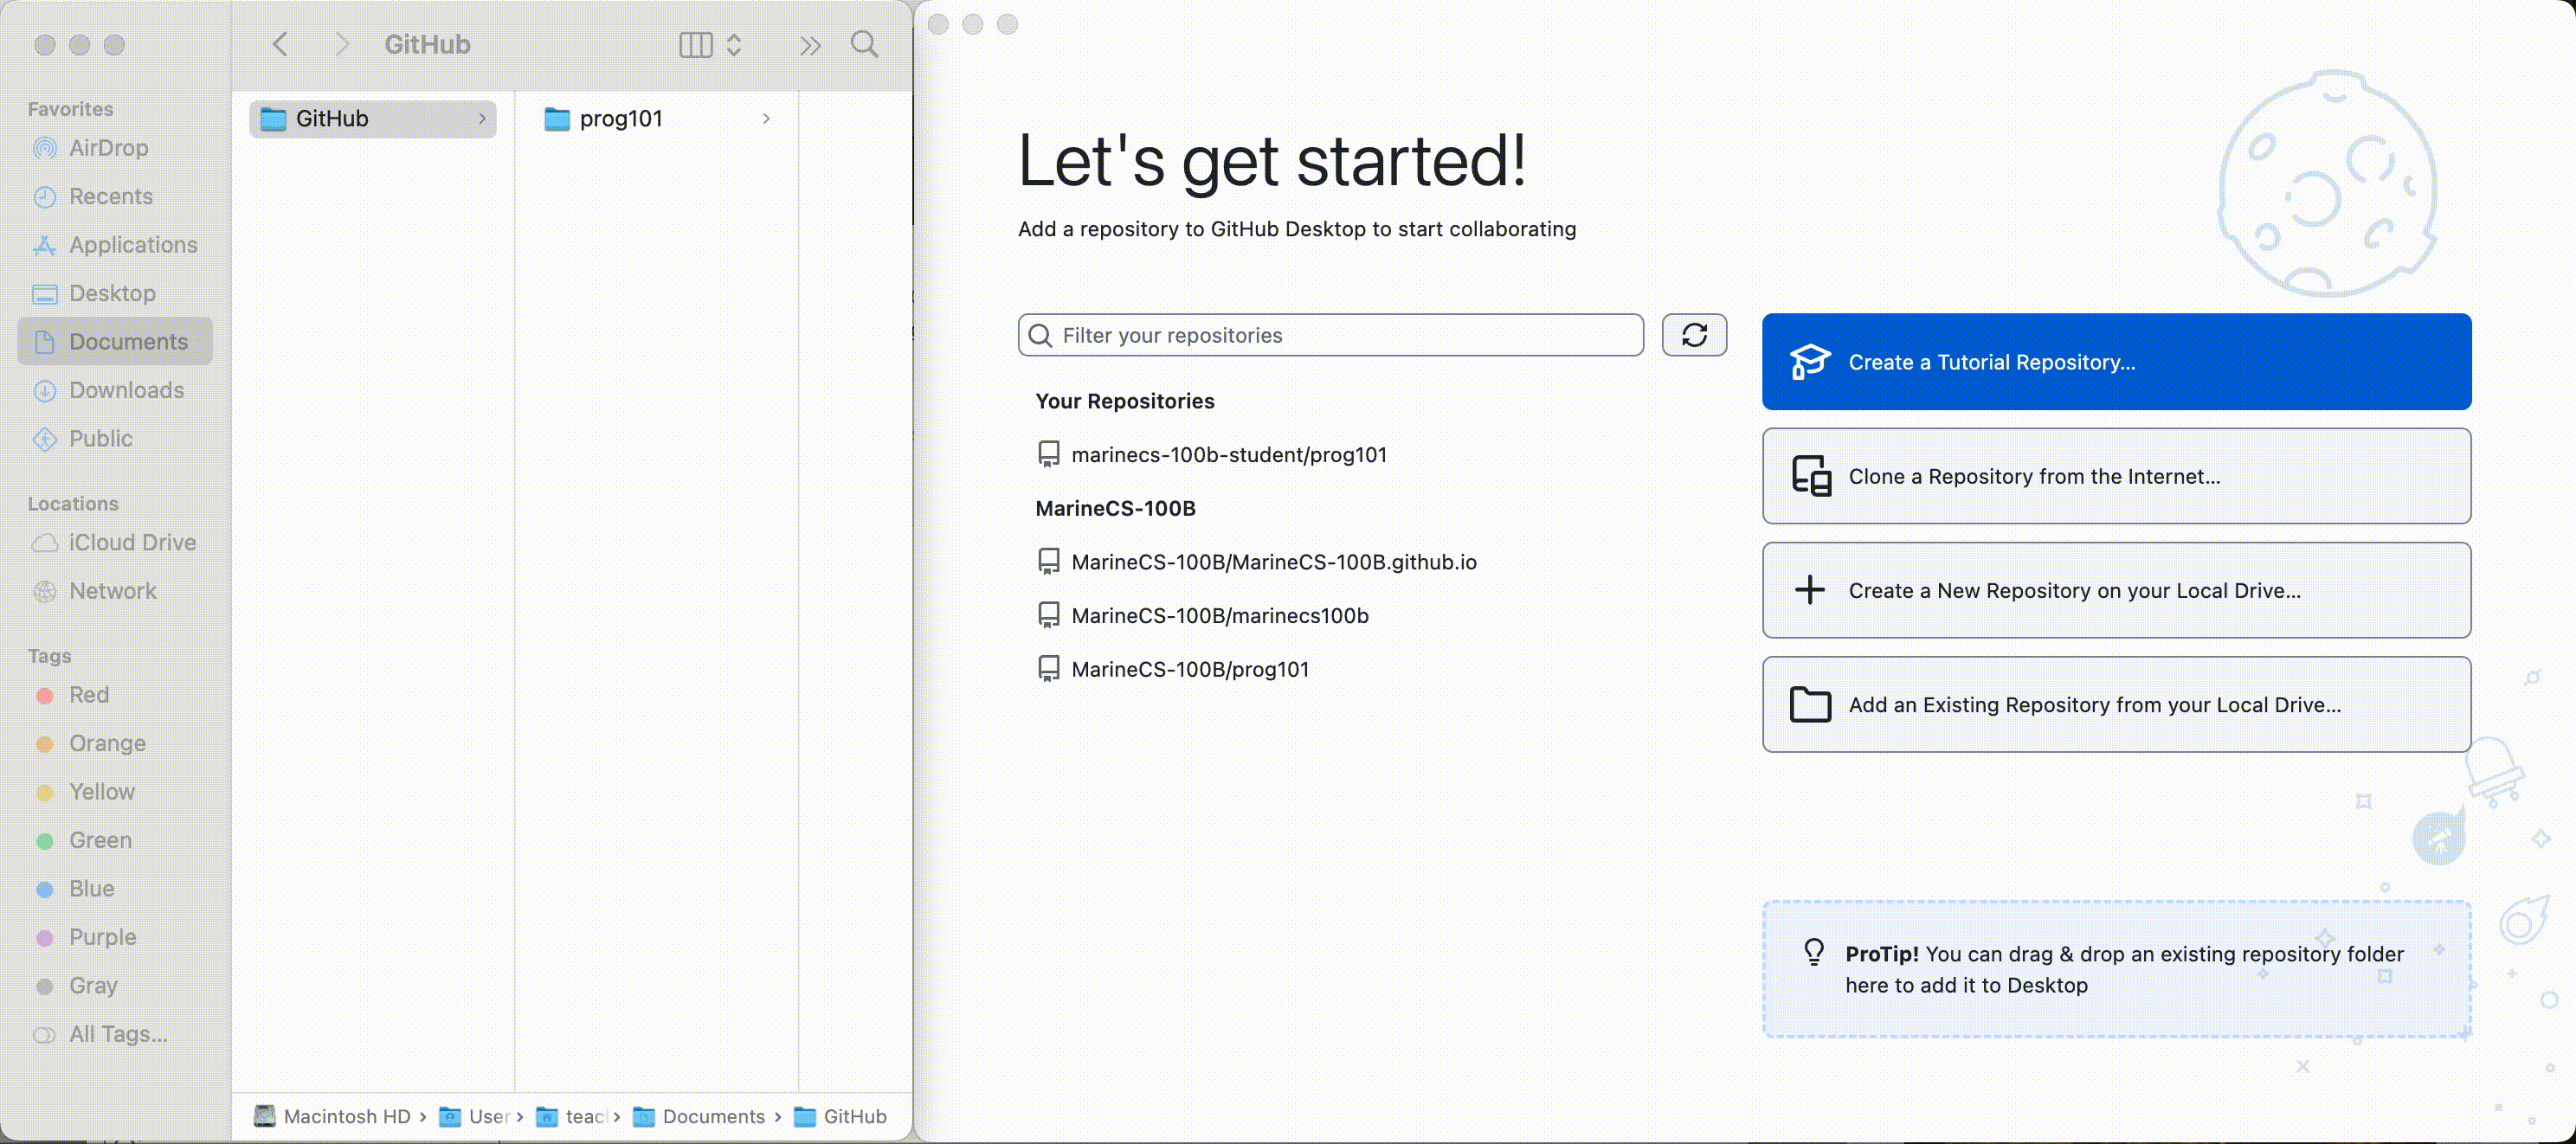
Task: Open AirDrop in Finder sidebar
Action: tap(115, 148)
